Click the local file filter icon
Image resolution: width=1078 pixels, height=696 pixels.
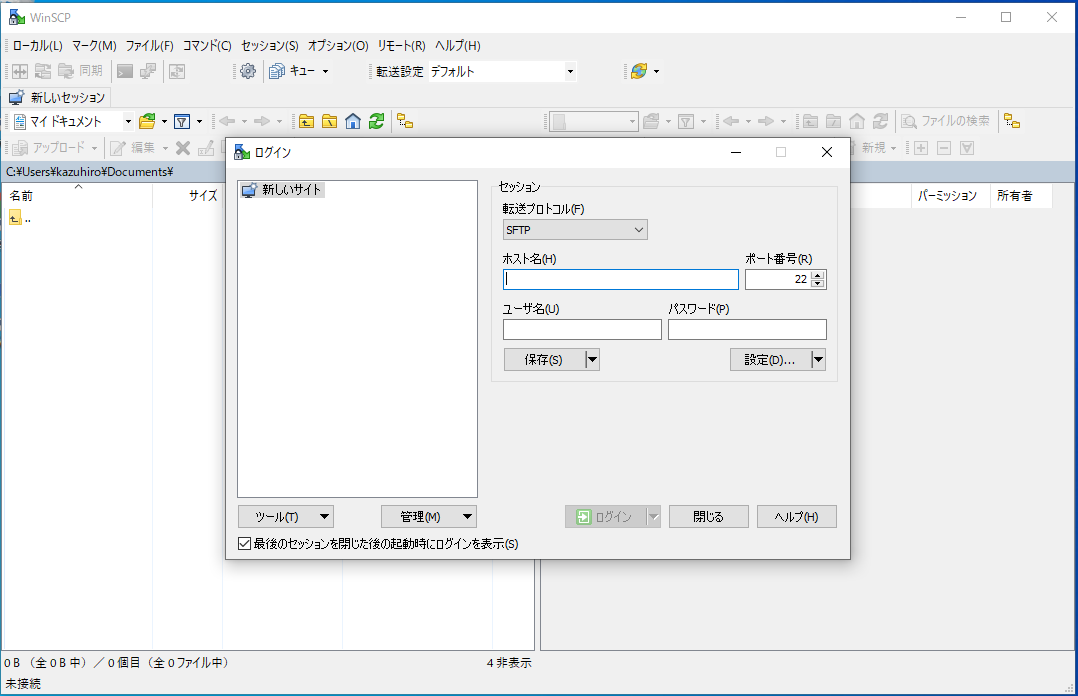(x=181, y=121)
